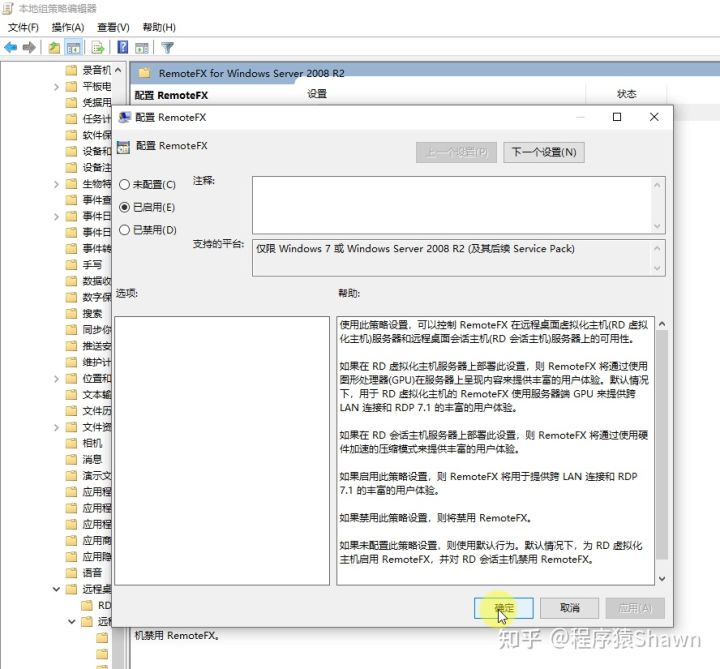Click the folder icon beside 录音机

tap(71, 70)
